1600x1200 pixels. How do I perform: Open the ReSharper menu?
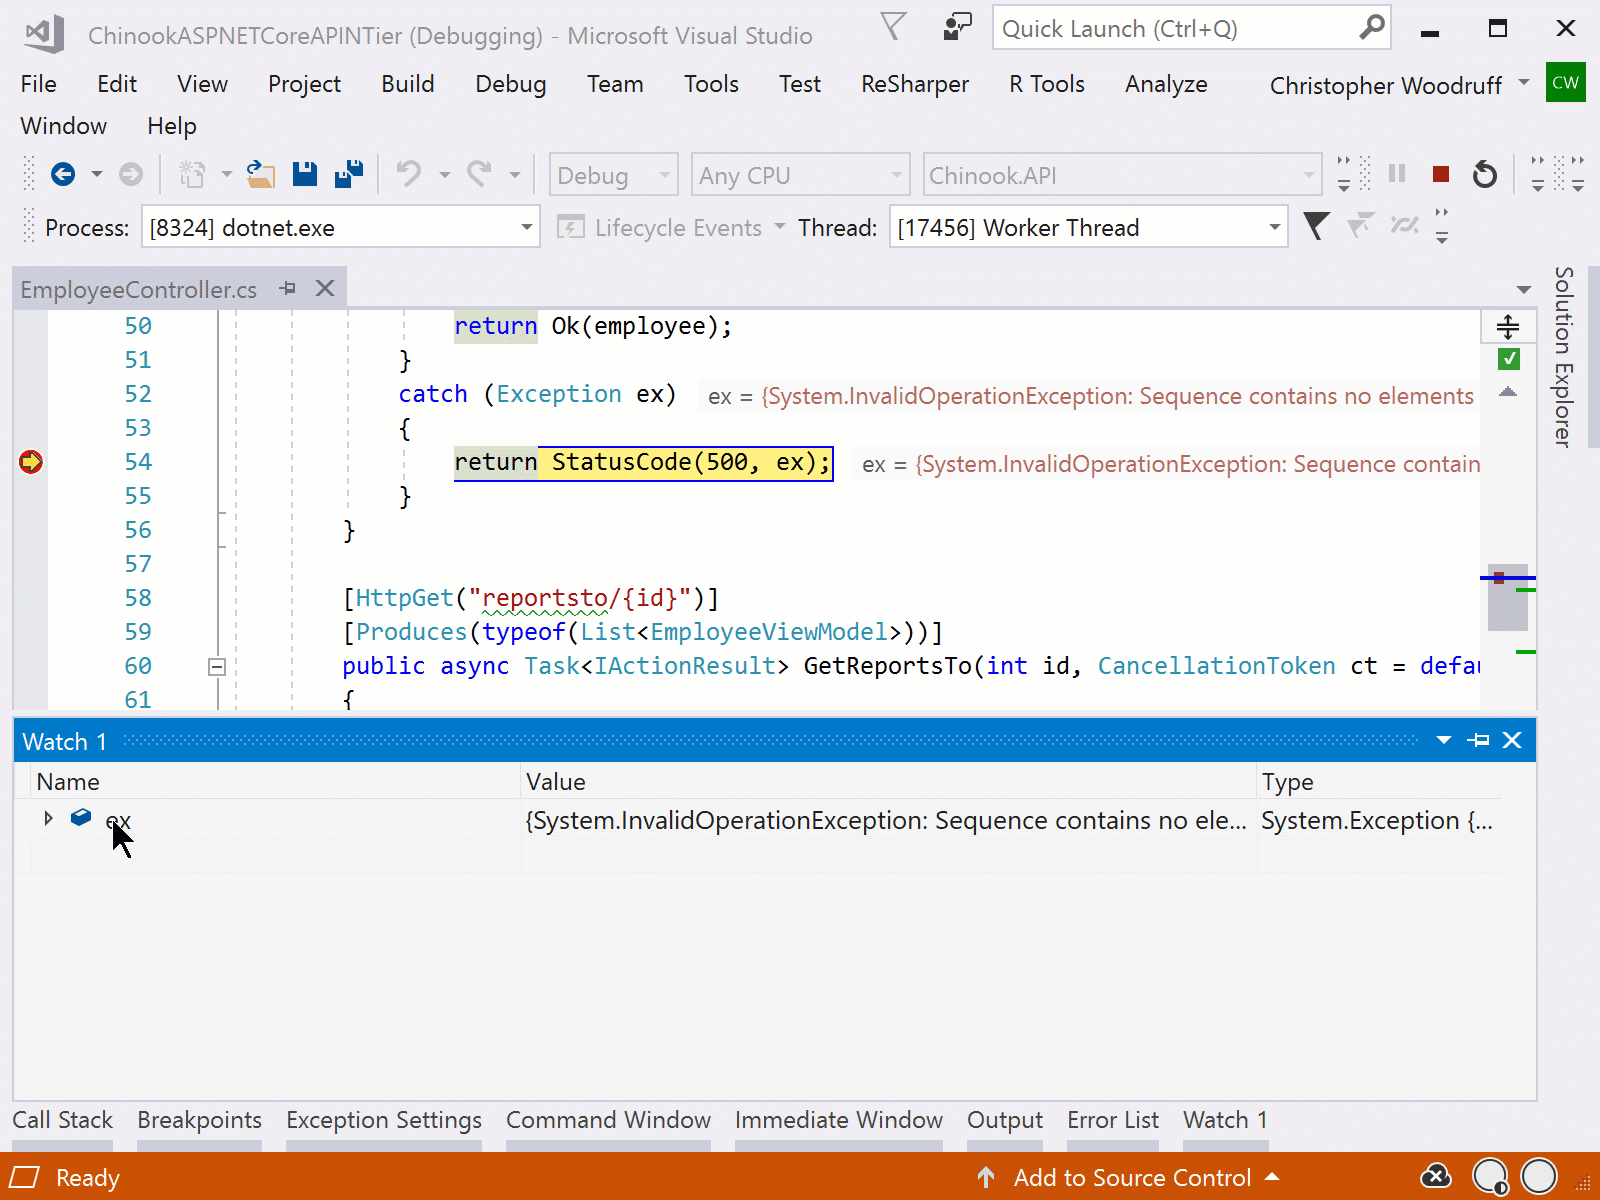(x=914, y=84)
